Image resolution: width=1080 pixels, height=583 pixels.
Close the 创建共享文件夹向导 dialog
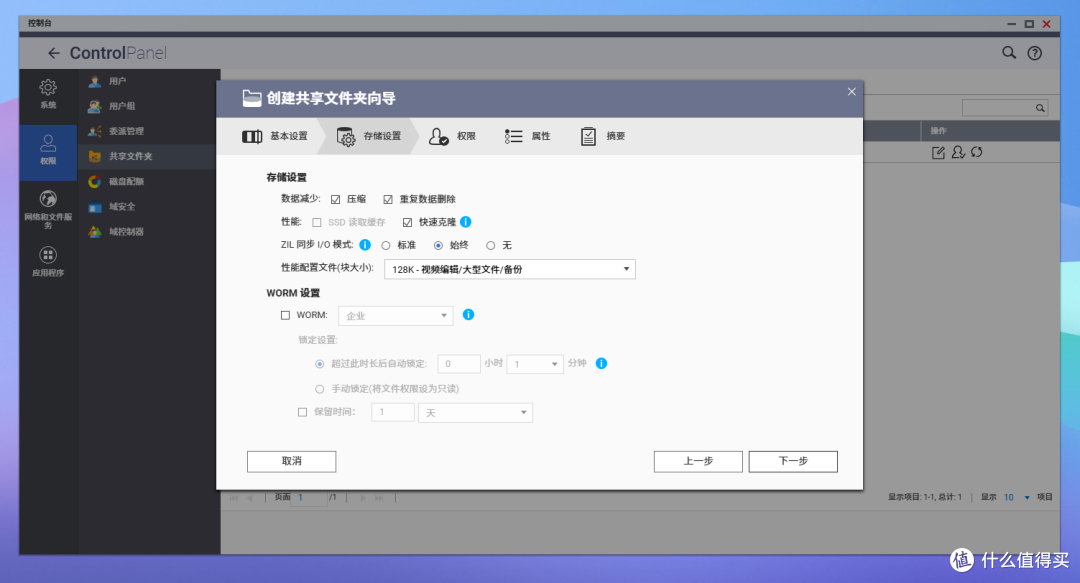[851, 92]
